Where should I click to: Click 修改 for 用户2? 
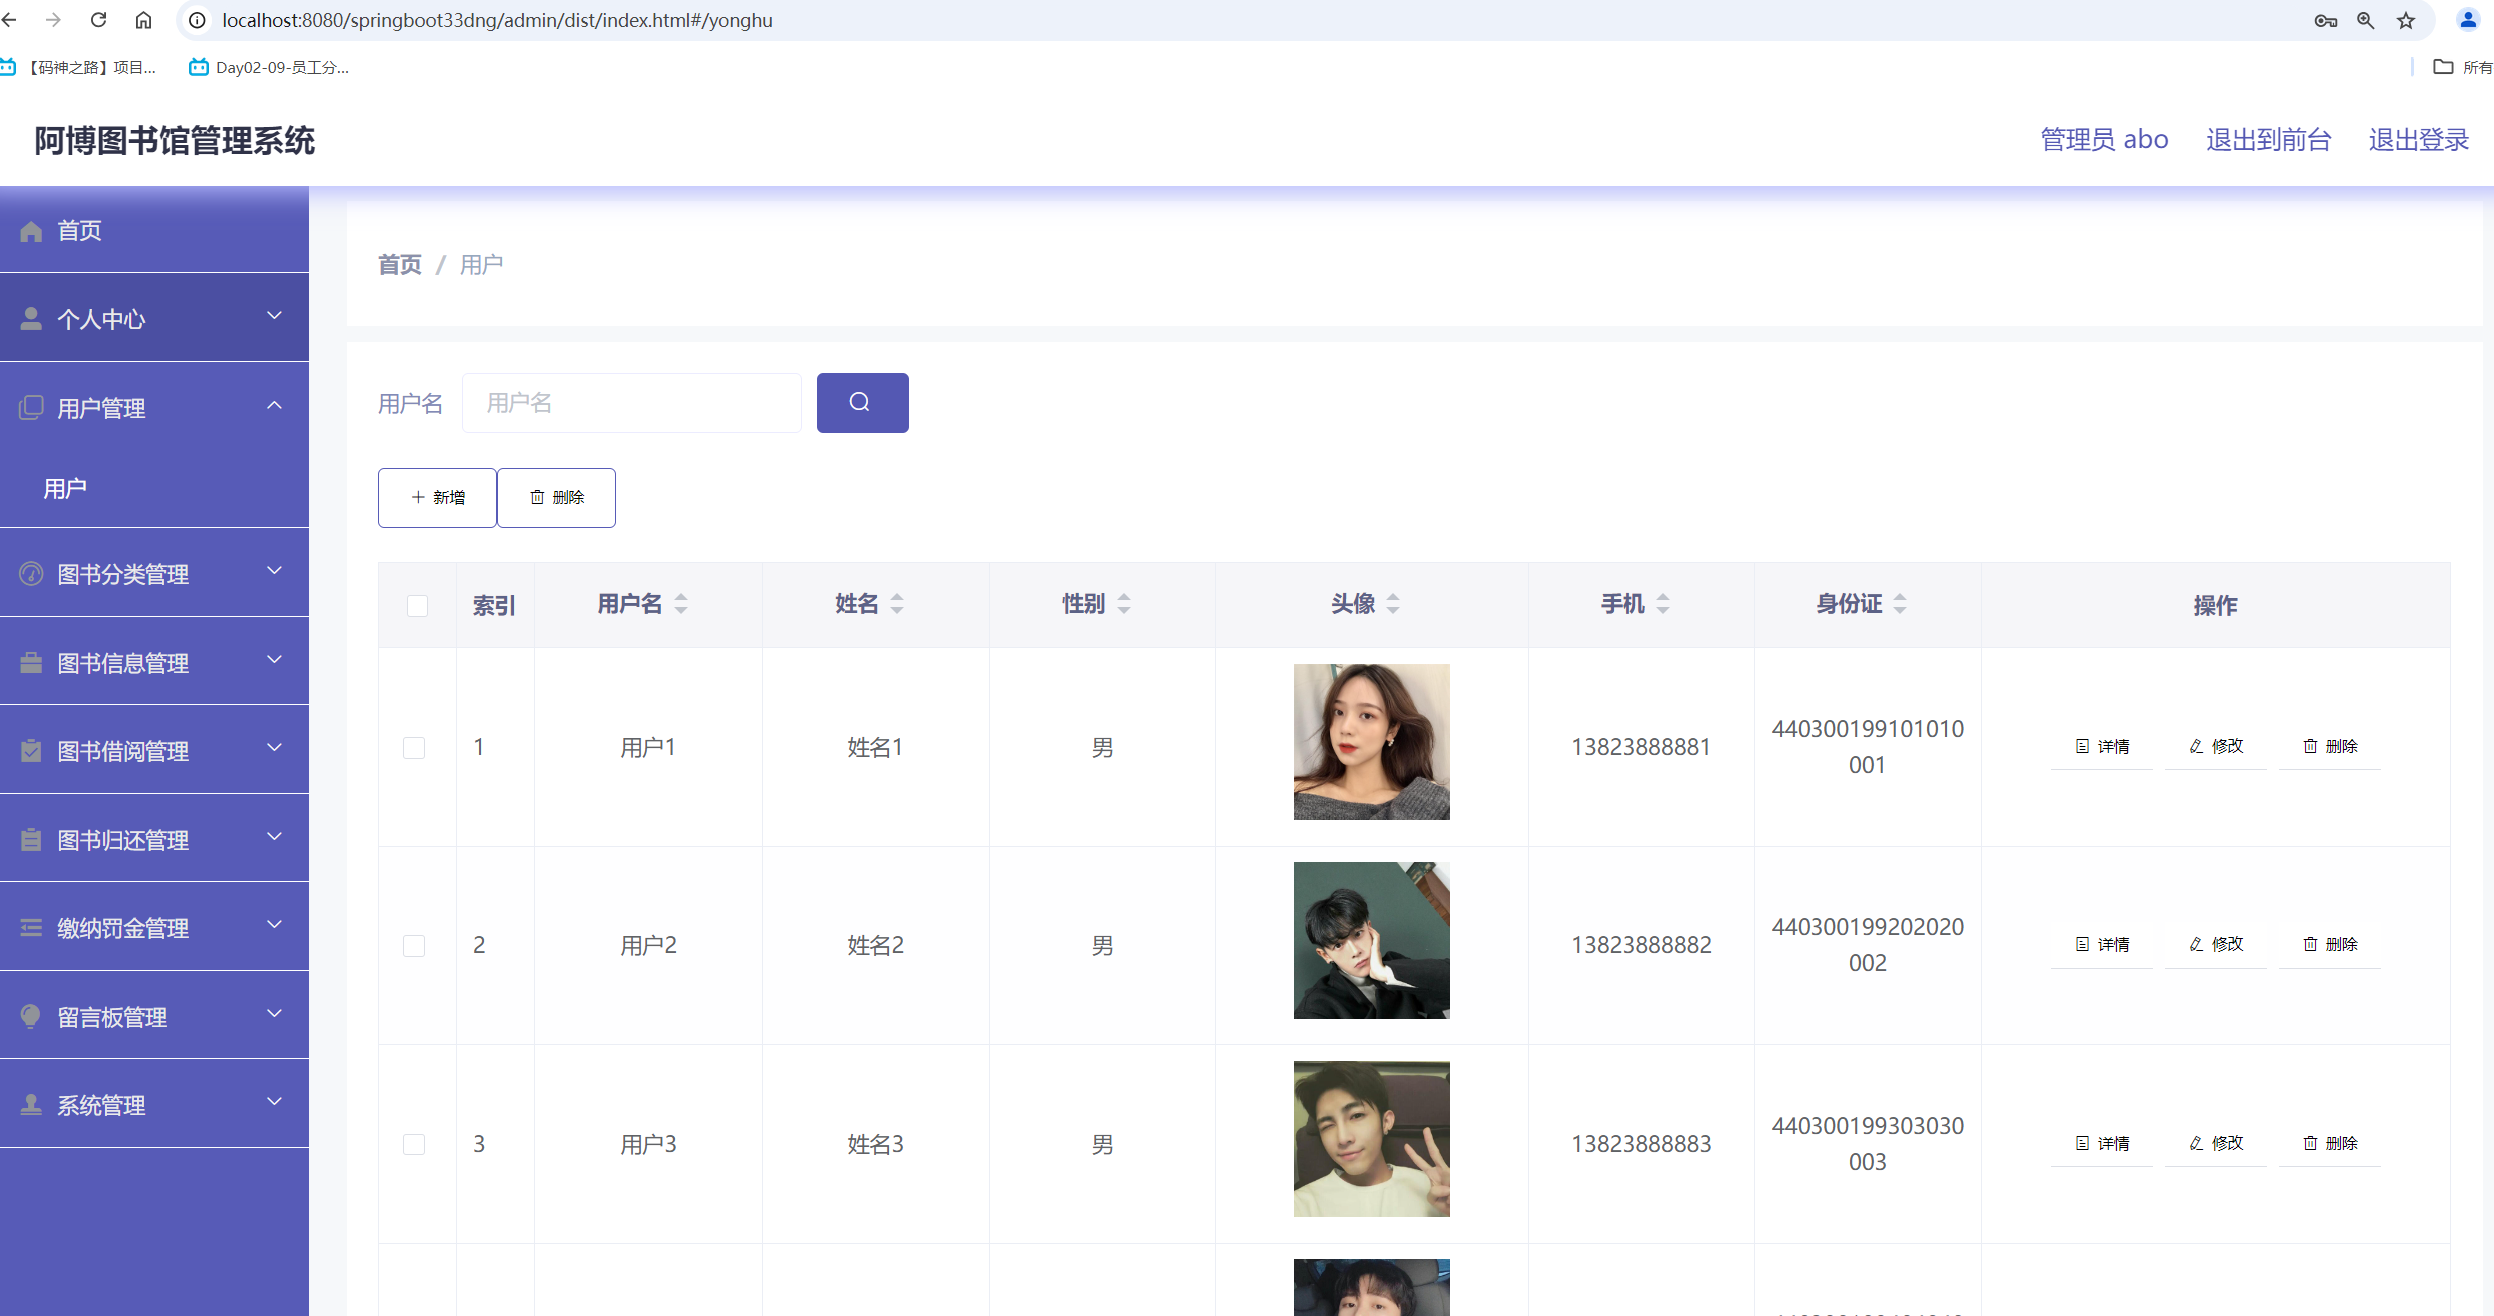click(x=2216, y=944)
